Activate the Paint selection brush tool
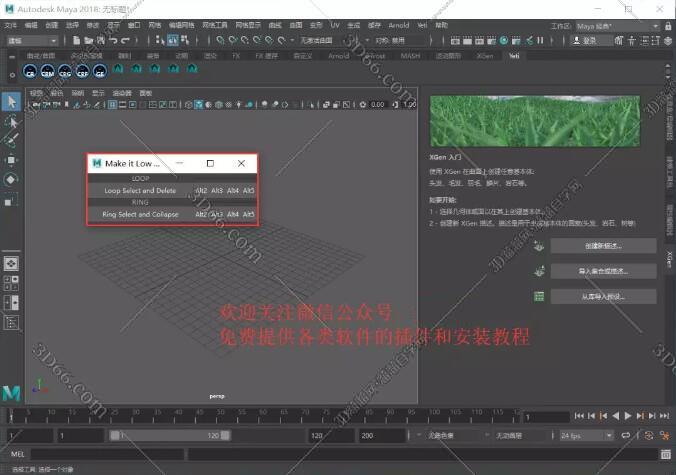The width and height of the screenshot is (676, 475). [x=11, y=140]
